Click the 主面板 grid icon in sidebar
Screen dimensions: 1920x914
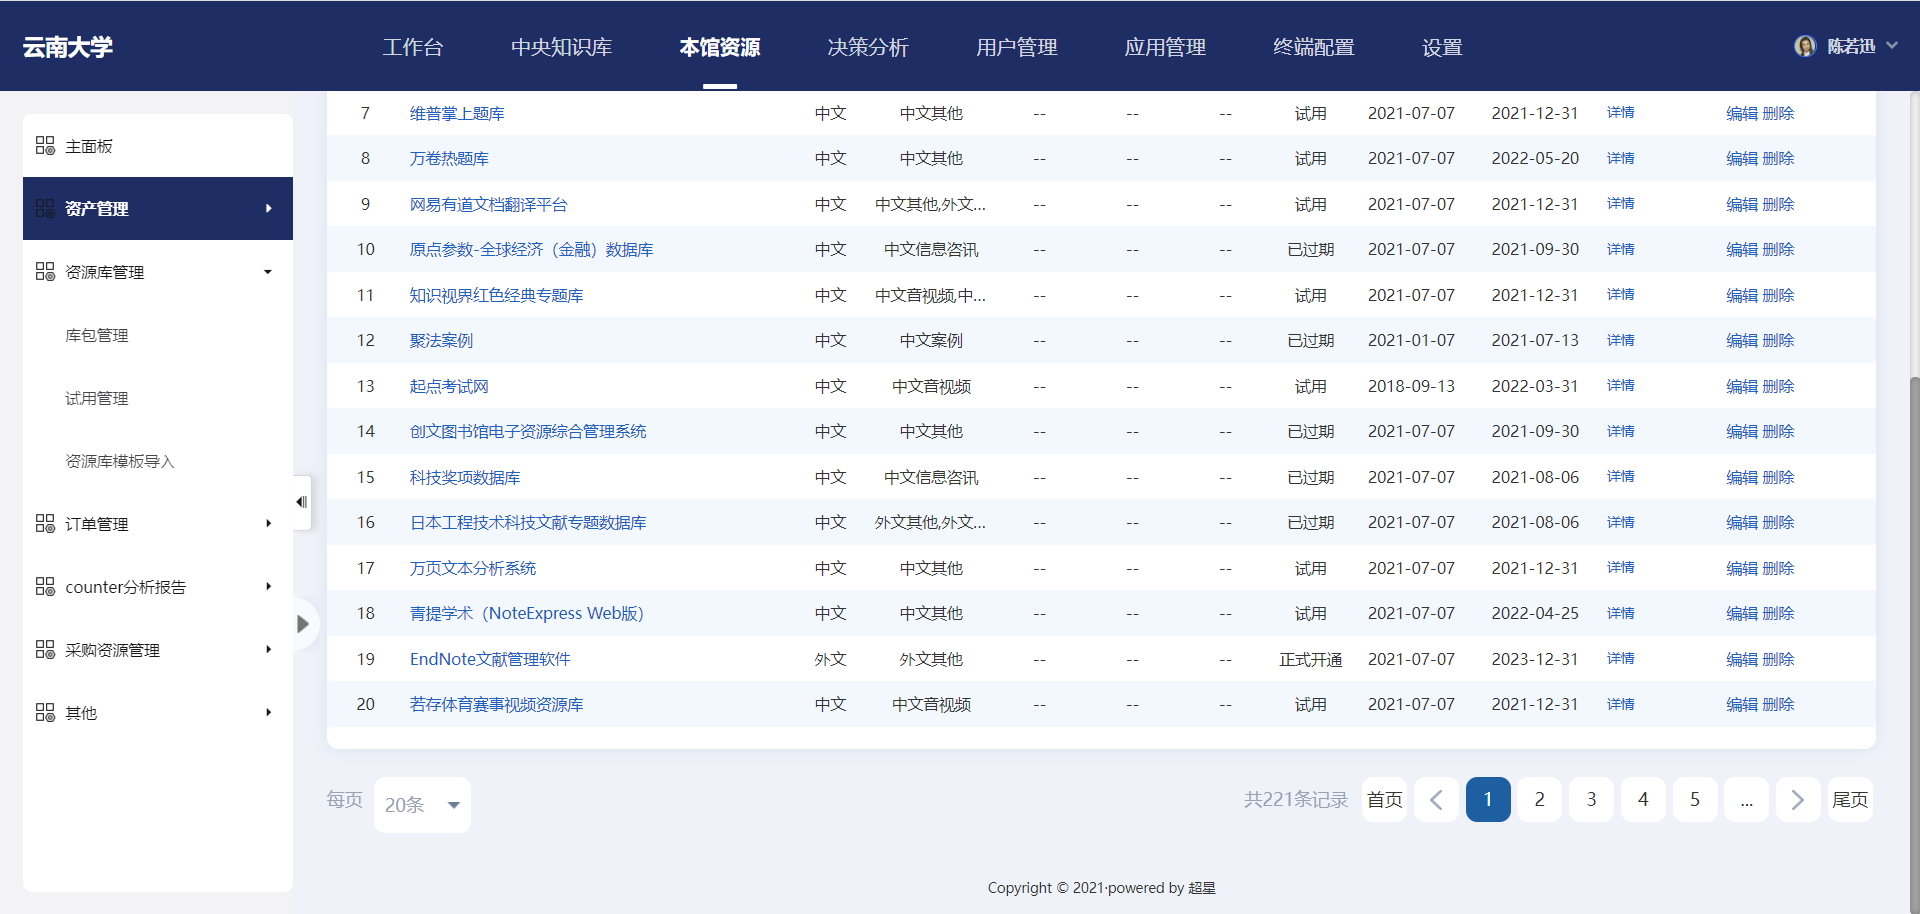(45, 146)
